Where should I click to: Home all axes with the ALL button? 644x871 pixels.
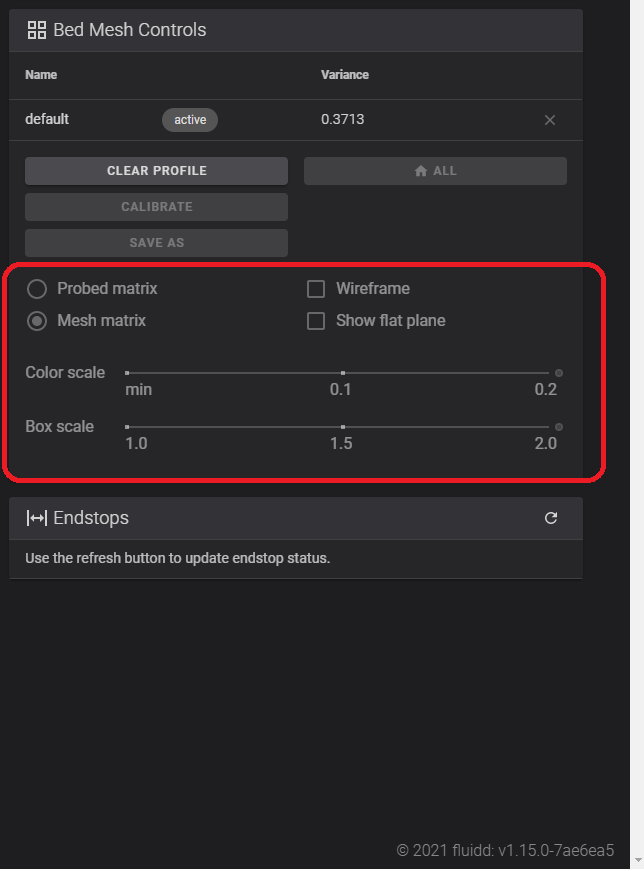point(435,170)
